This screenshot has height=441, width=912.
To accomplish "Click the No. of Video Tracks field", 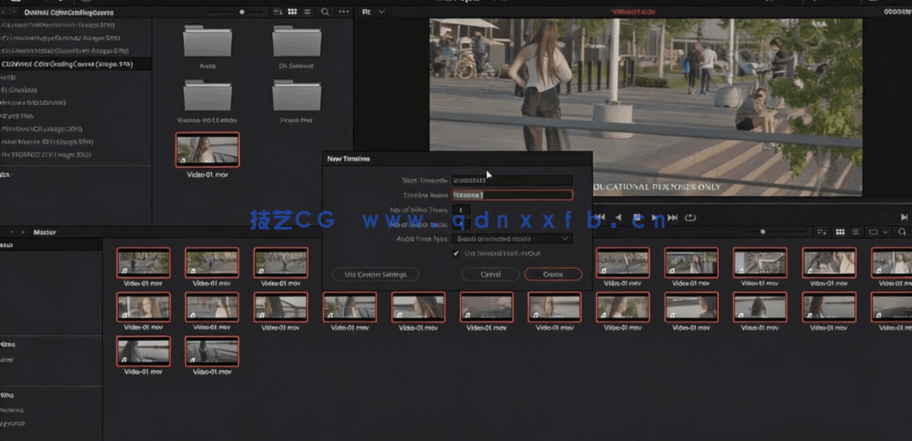I will click(461, 209).
